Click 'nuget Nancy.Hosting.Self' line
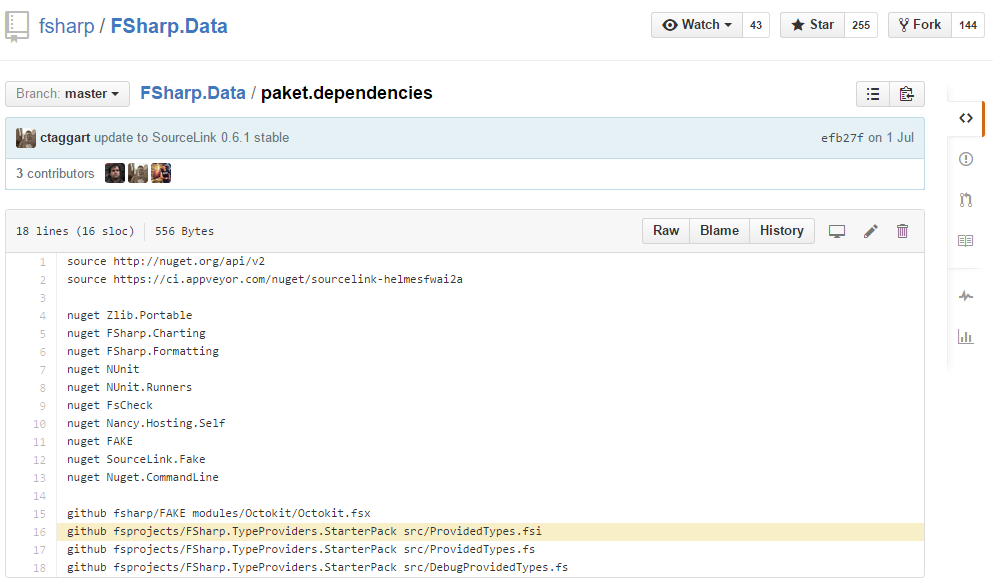Screen dimensions: 993x587 pyautogui.click(x=146, y=423)
